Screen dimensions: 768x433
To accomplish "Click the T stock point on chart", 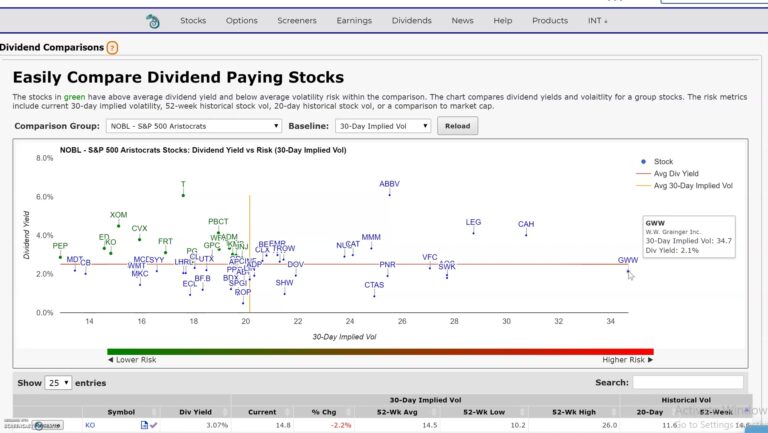I will coord(183,195).
